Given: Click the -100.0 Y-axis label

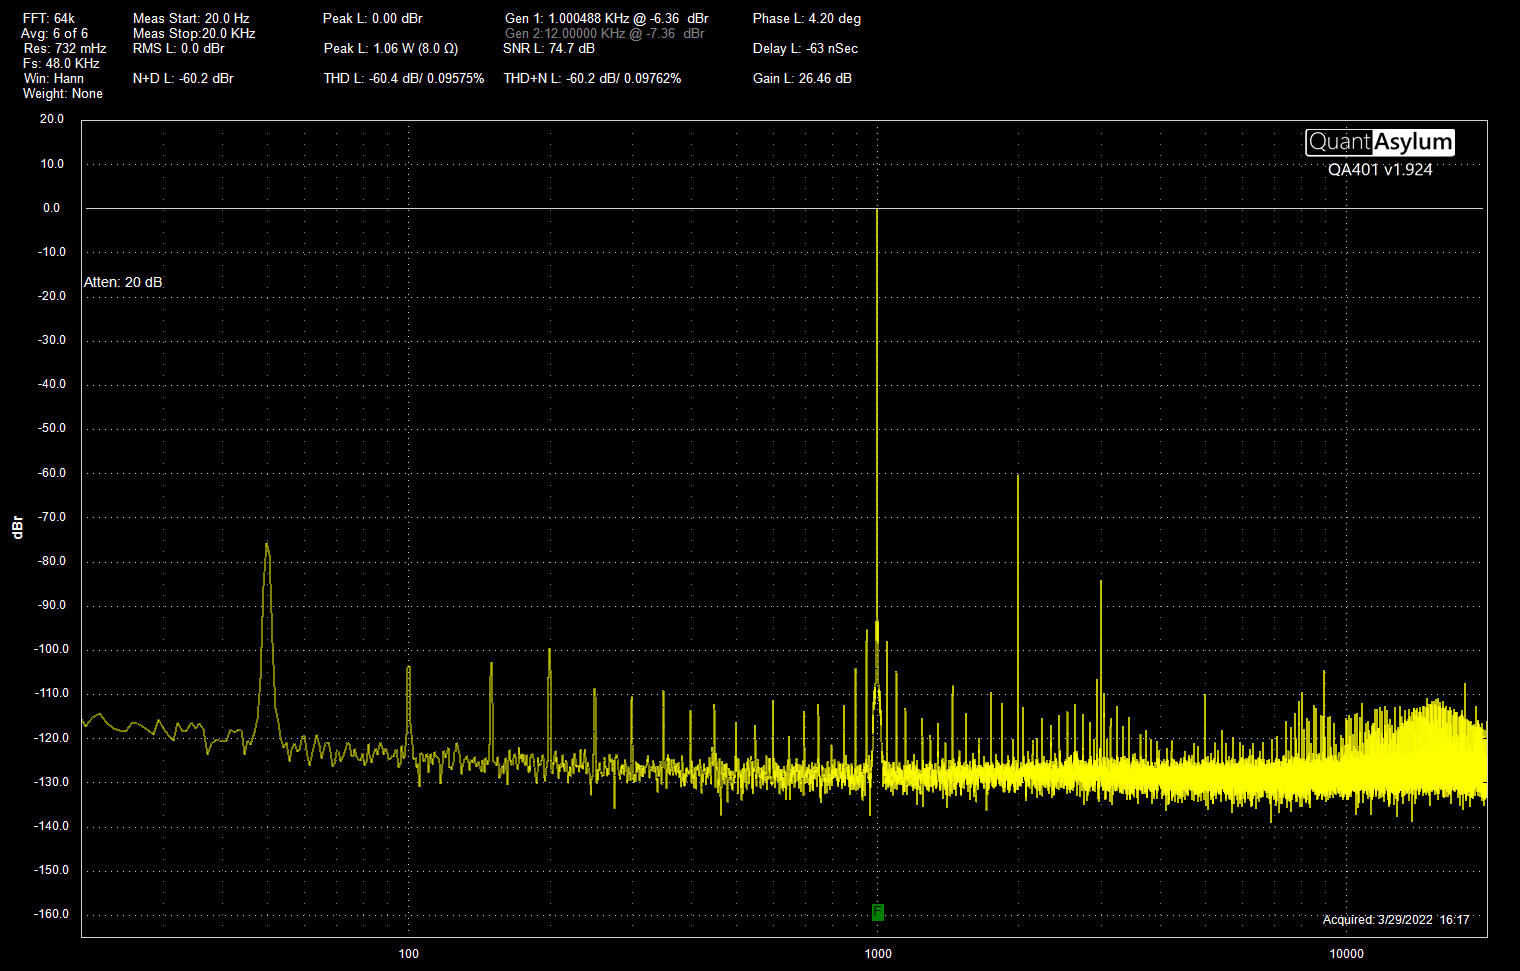Looking at the screenshot, I should [x=52, y=649].
